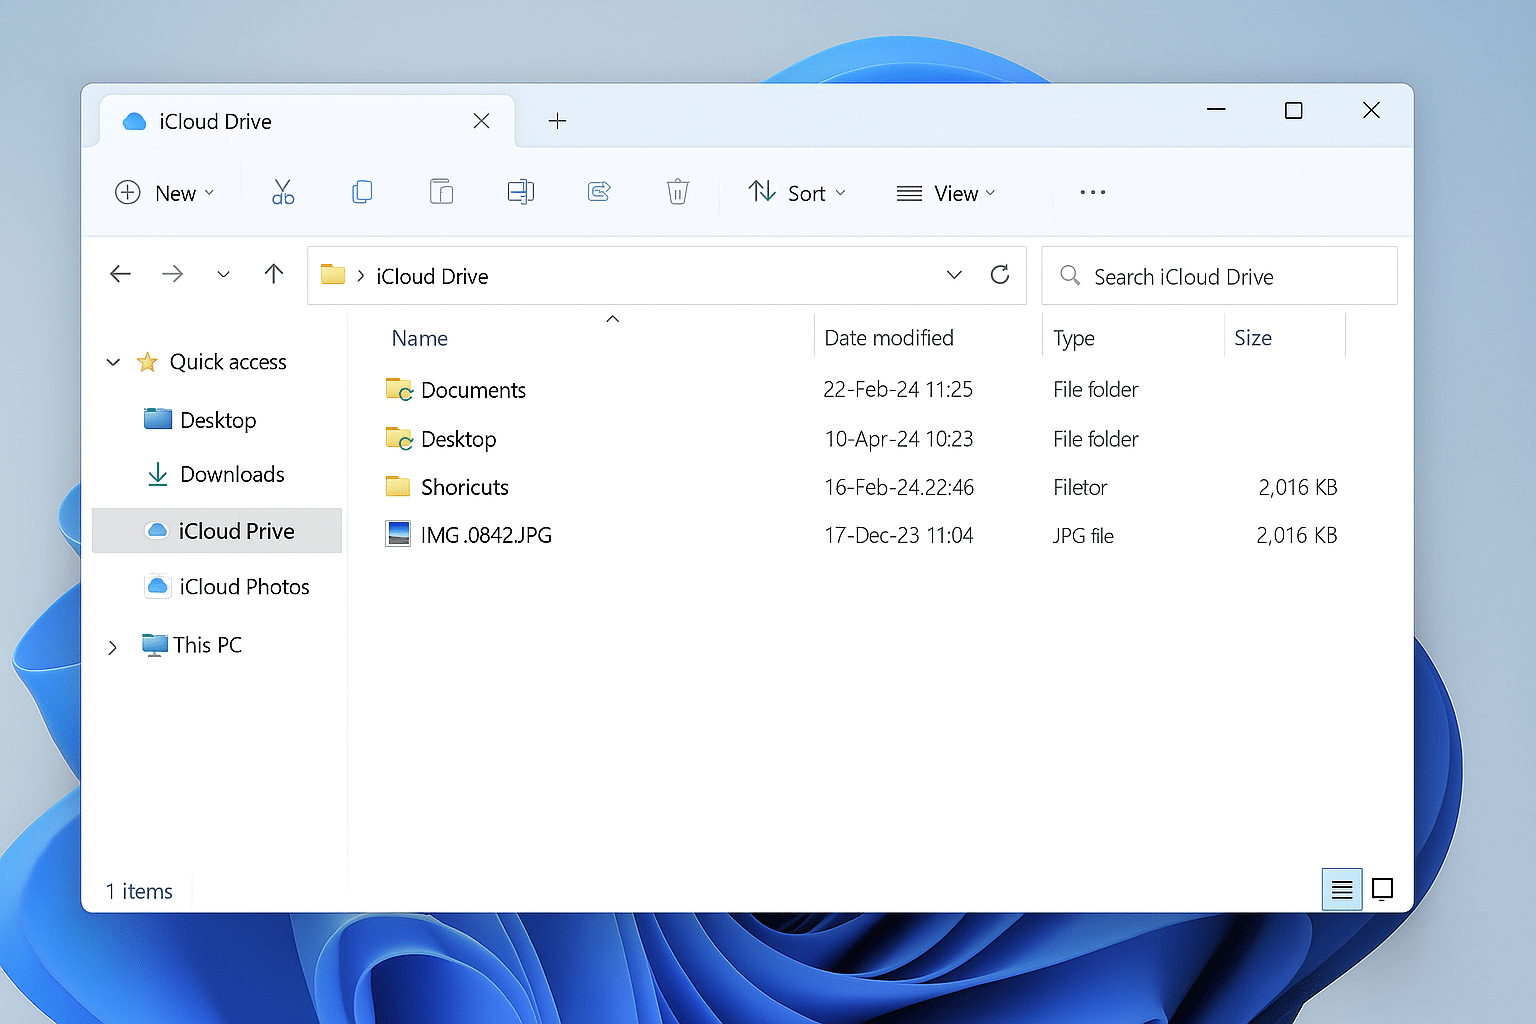Click the Refresh icon in the address bar
The image size is (1536, 1024).
pos(1000,274)
